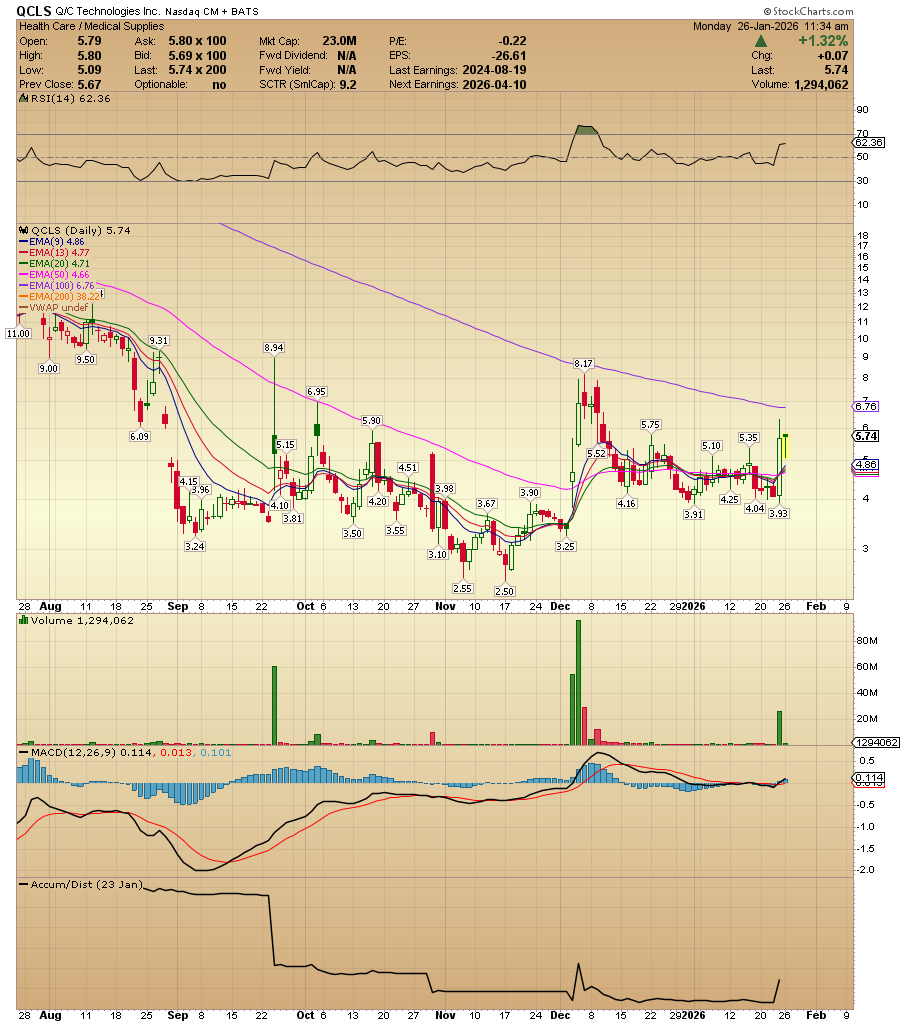Click the 8.94 price high label

tap(273, 348)
